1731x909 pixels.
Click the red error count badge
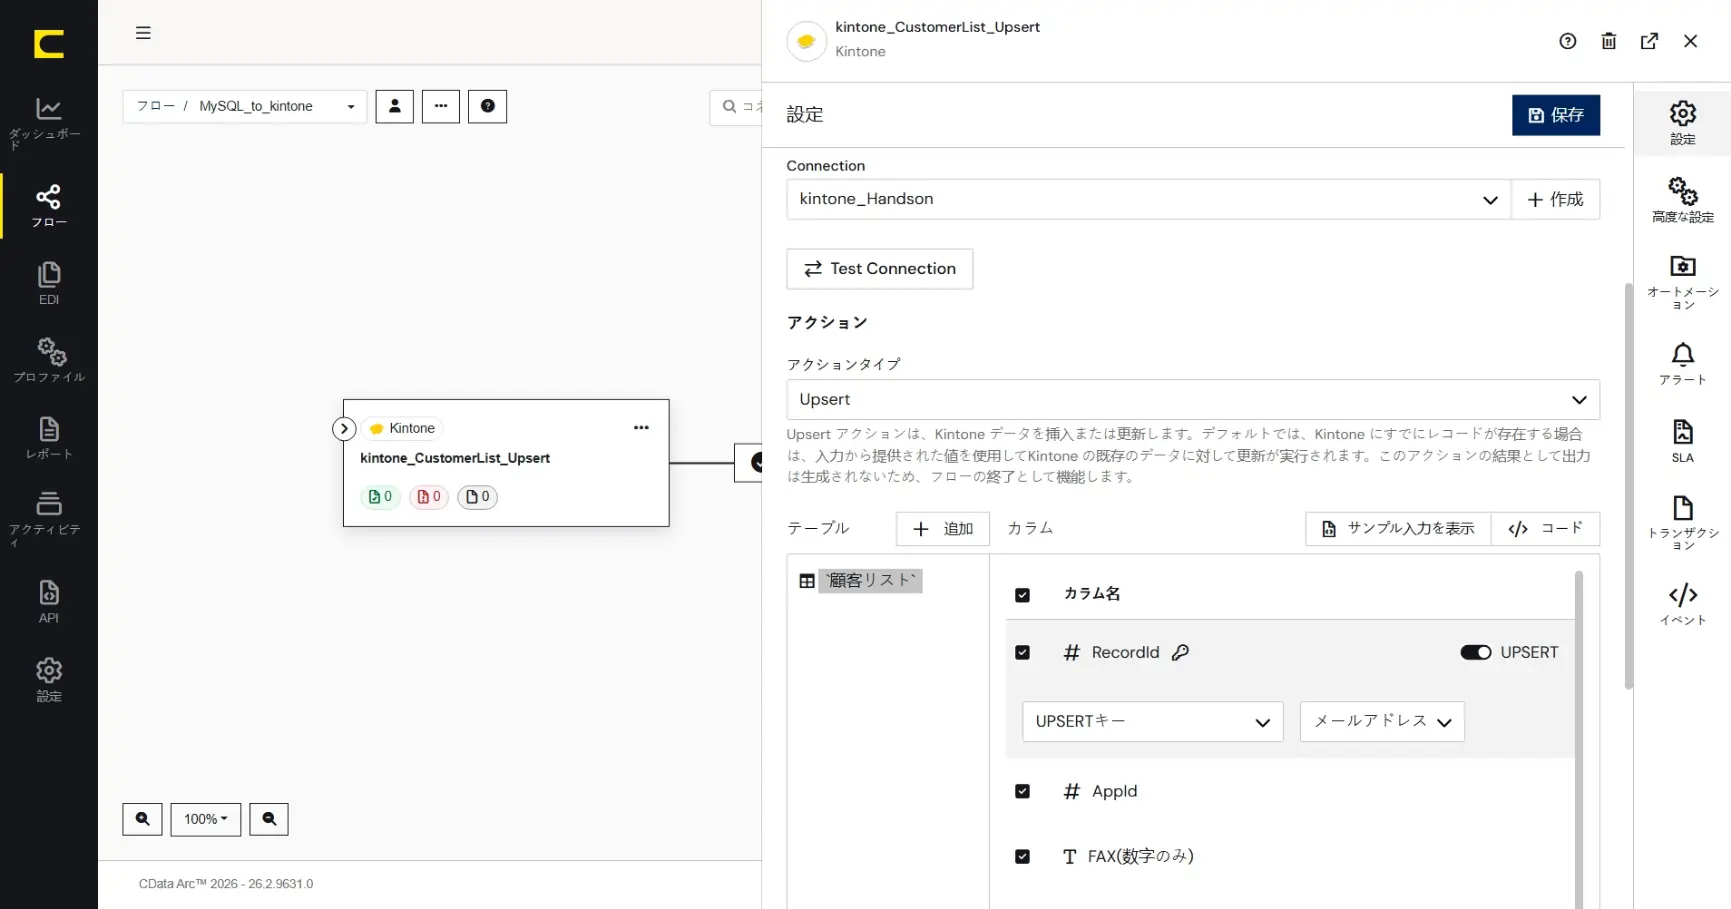pos(428,497)
